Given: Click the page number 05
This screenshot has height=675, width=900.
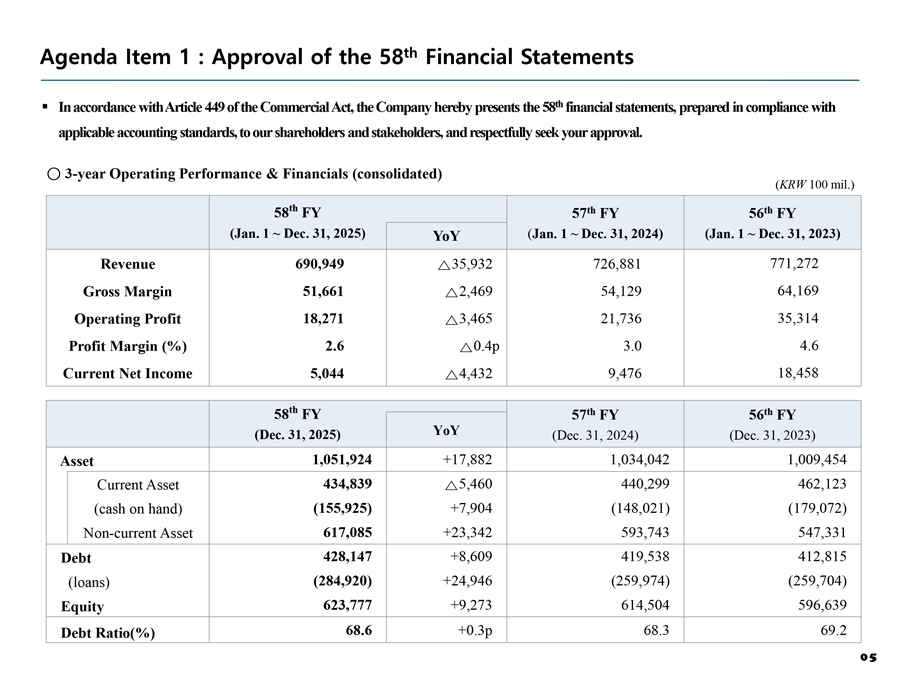Looking at the screenshot, I should (x=866, y=657).
